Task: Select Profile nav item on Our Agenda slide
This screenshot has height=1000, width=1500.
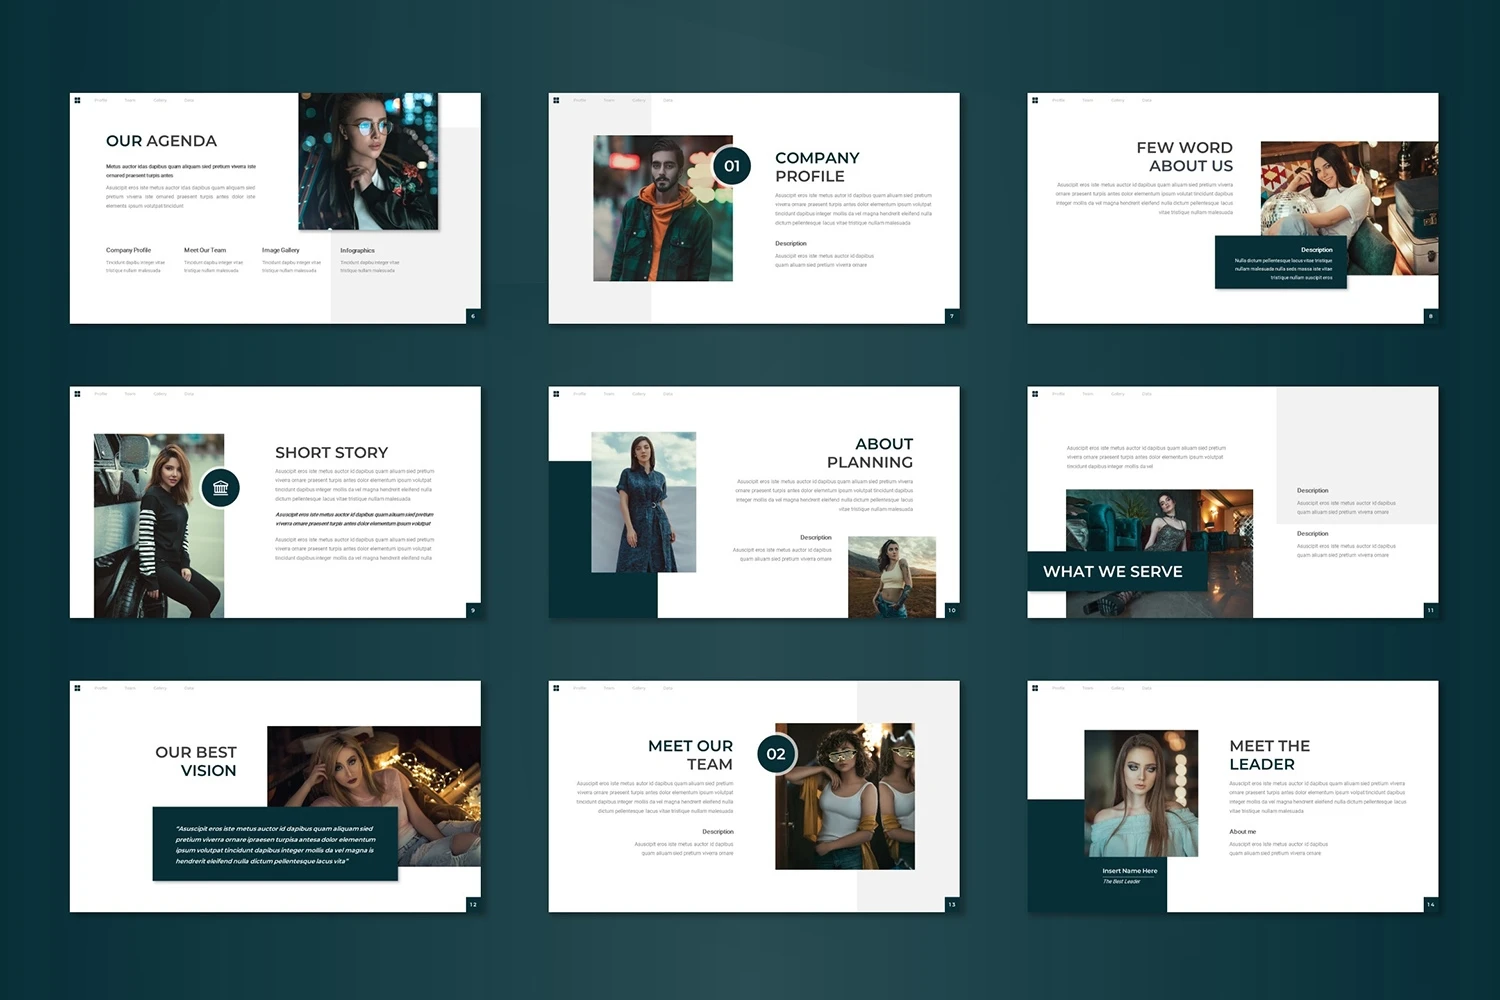Action: [x=101, y=100]
